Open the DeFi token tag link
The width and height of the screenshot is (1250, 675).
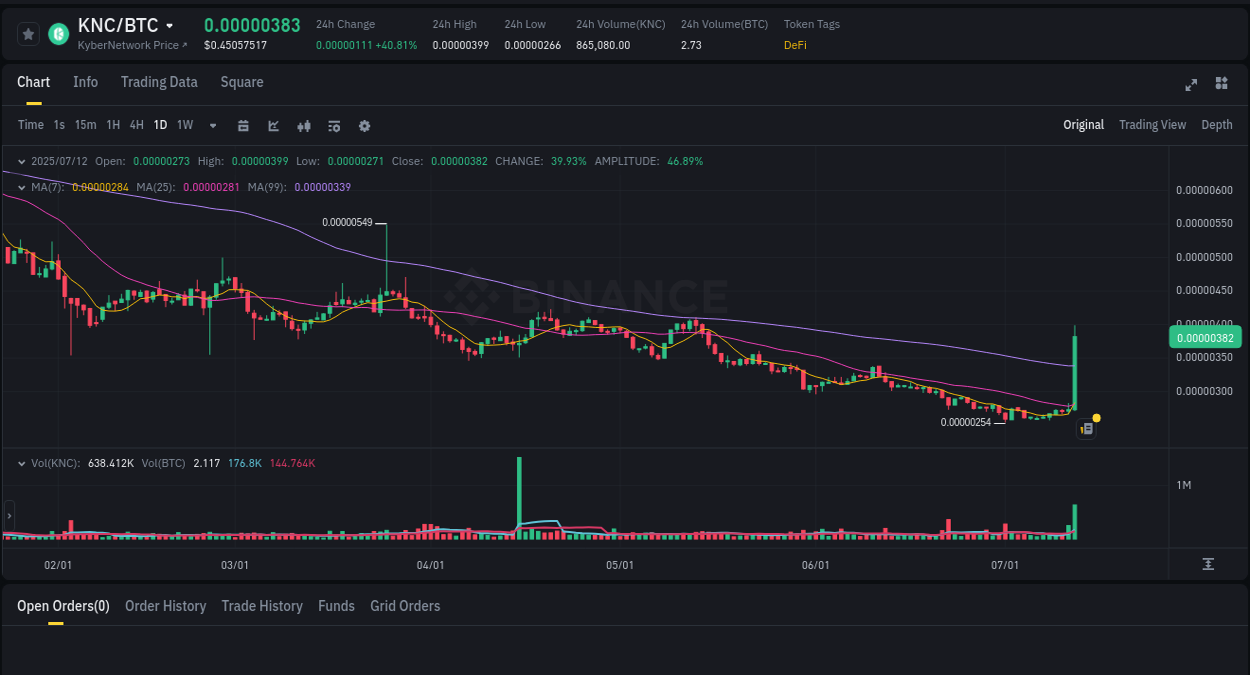pyautogui.click(x=795, y=45)
